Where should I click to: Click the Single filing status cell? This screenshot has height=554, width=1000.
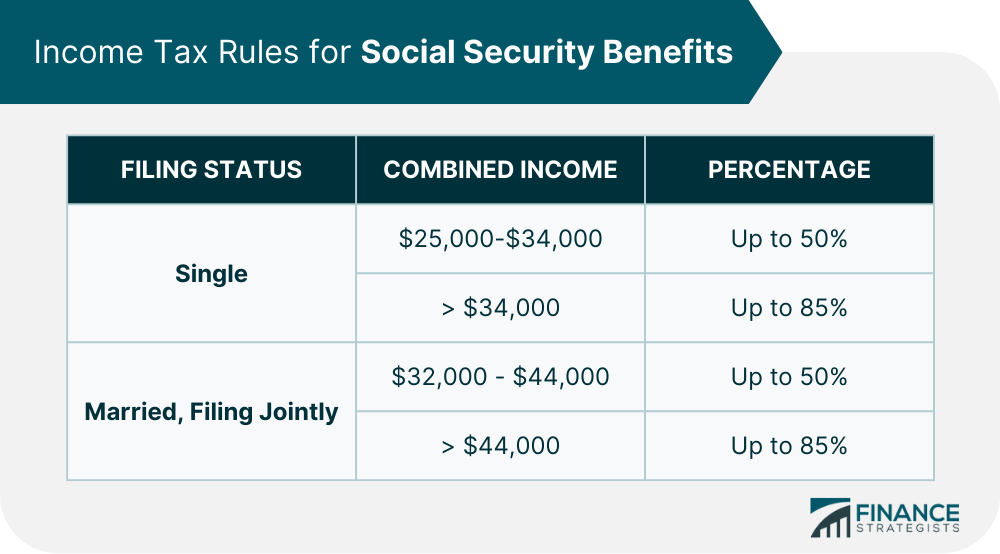211,273
